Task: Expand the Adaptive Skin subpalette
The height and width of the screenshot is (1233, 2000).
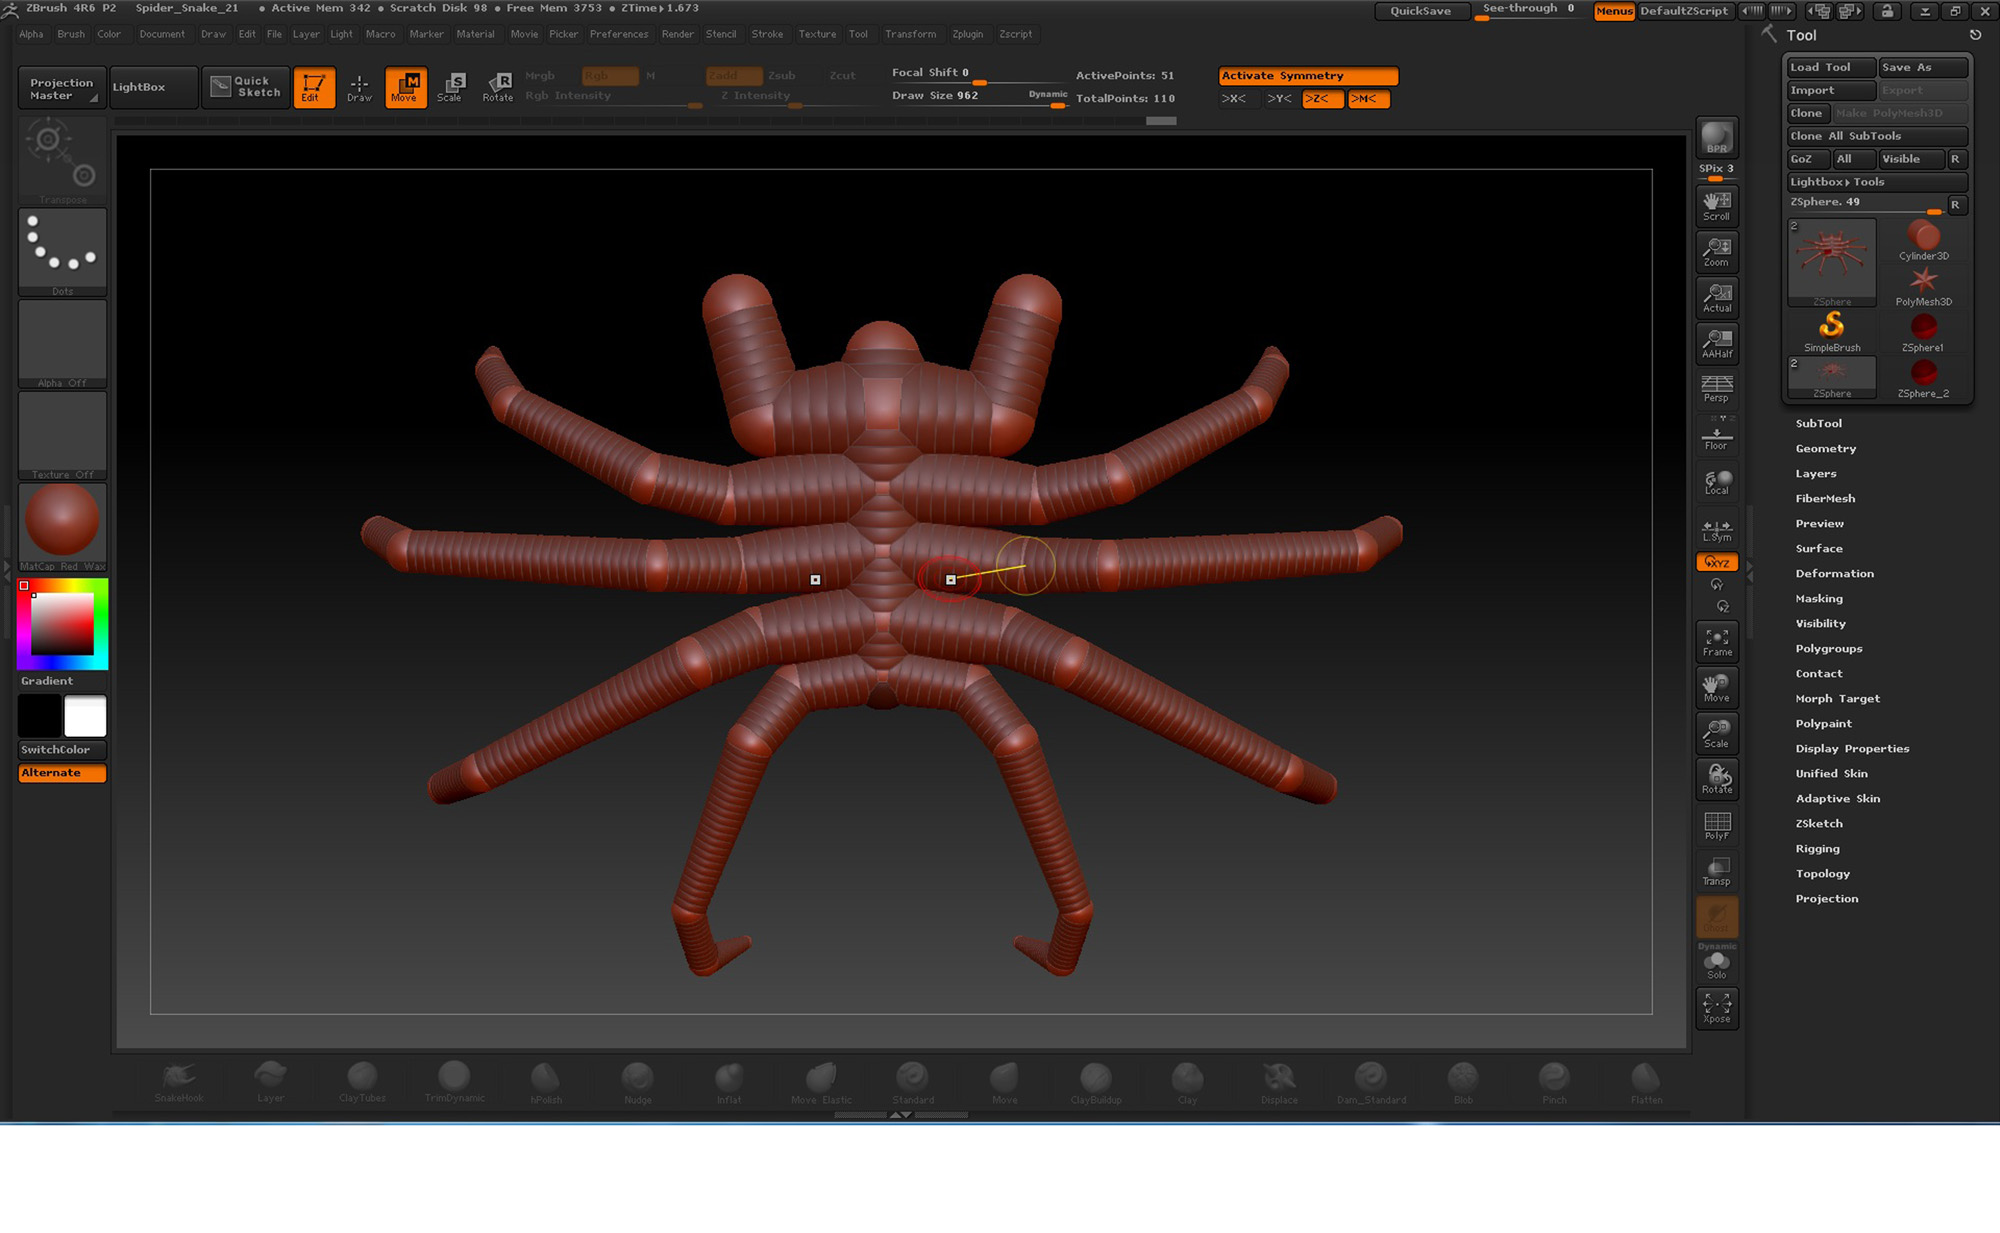Action: coord(1838,798)
